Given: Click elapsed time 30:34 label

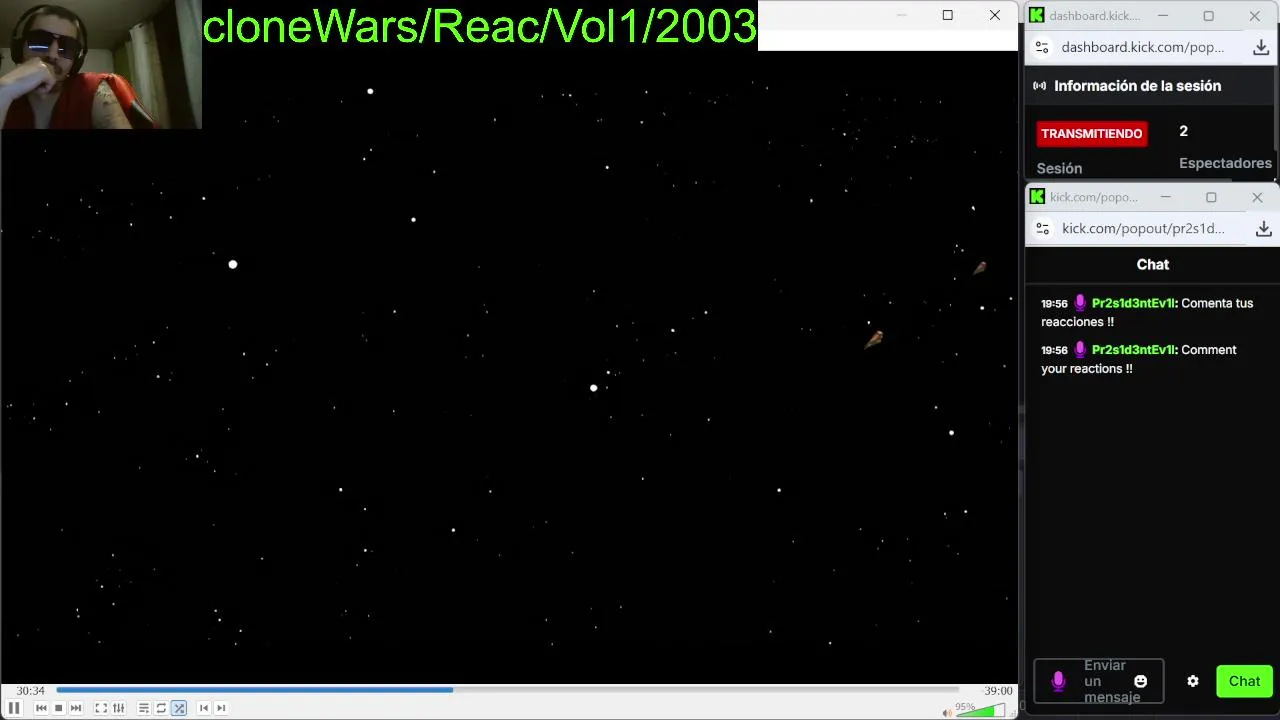Looking at the screenshot, I should click(x=30, y=690).
